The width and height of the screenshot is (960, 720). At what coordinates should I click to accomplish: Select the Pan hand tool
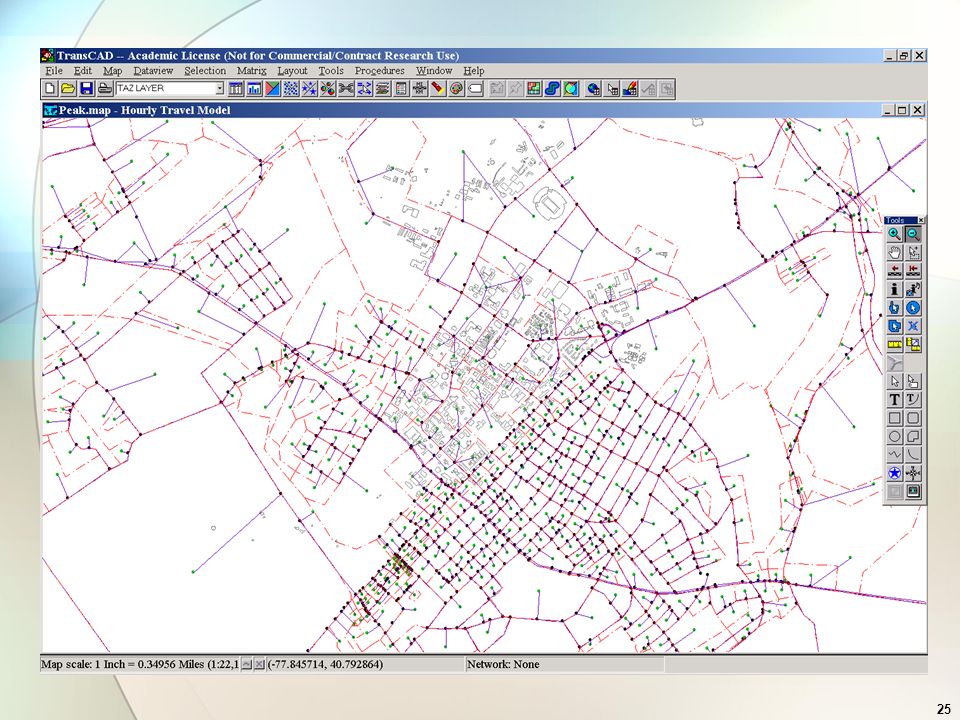pyautogui.click(x=894, y=252)
